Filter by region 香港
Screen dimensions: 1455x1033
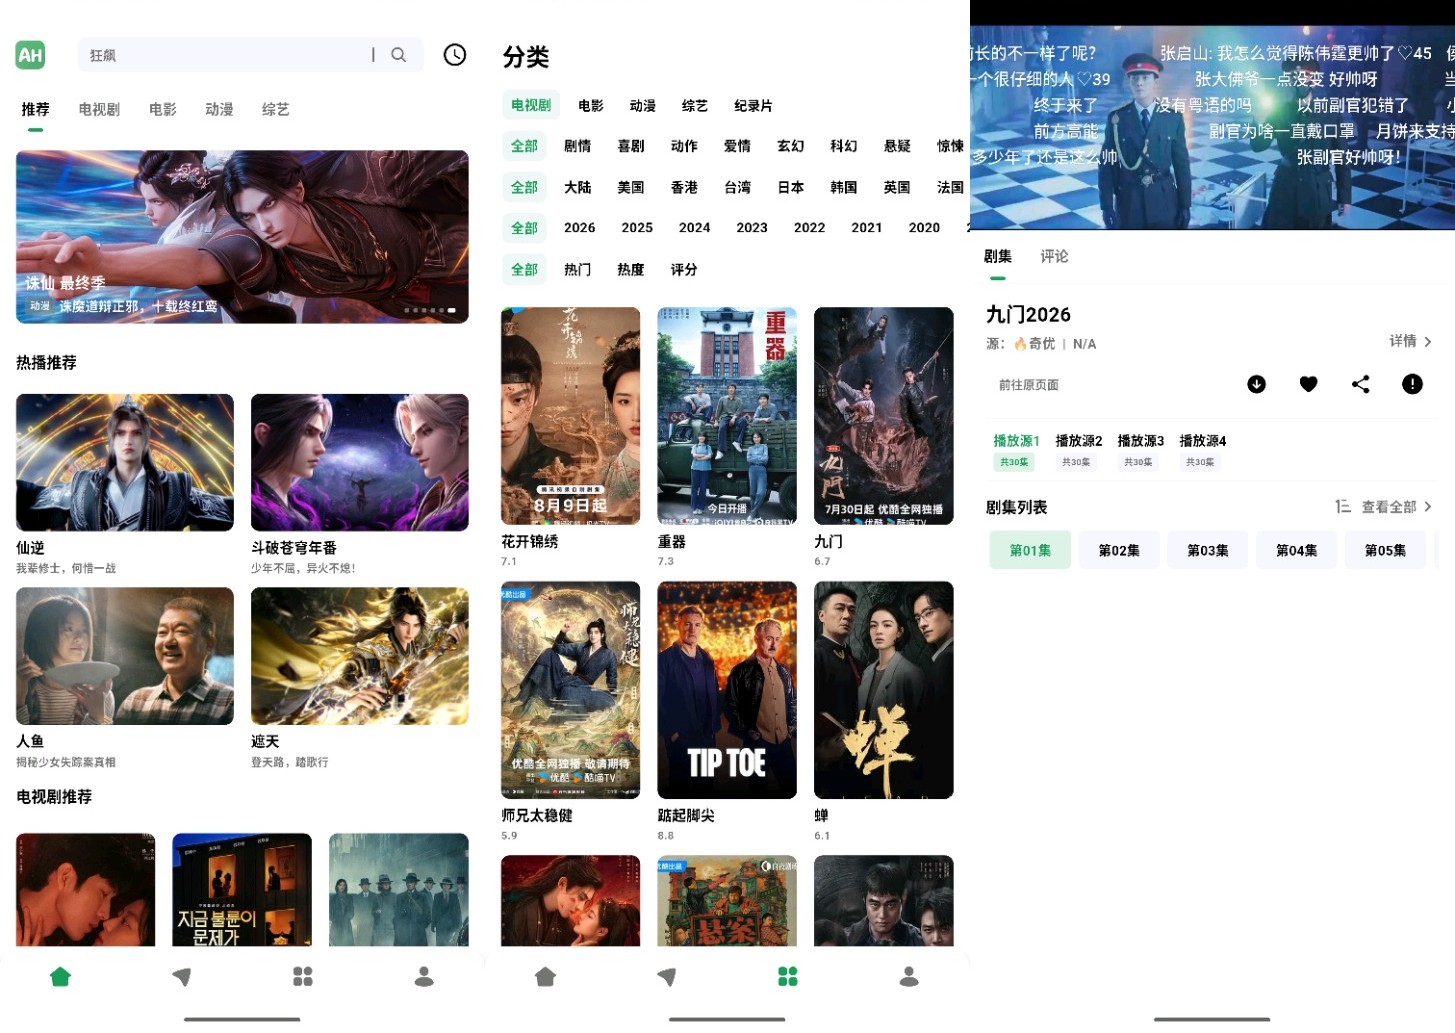(x=684, y=188)
